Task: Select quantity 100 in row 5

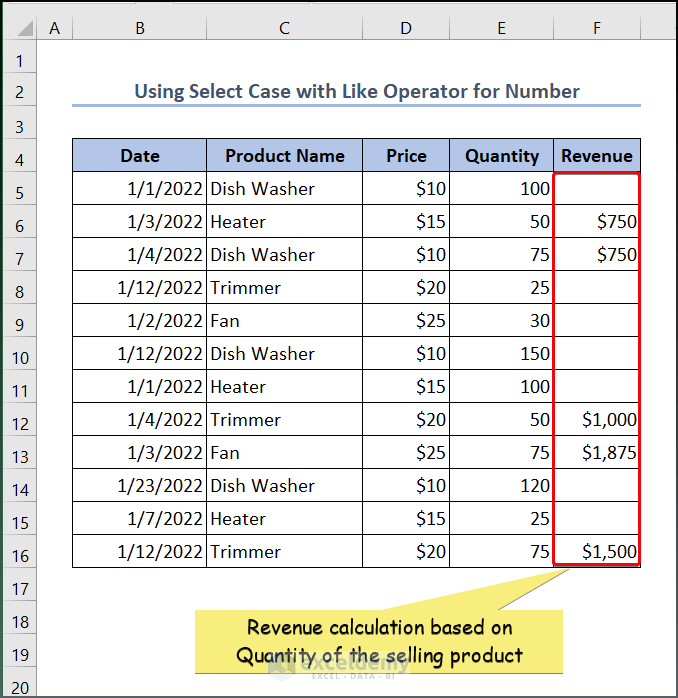Action: (x=502, y=189)
